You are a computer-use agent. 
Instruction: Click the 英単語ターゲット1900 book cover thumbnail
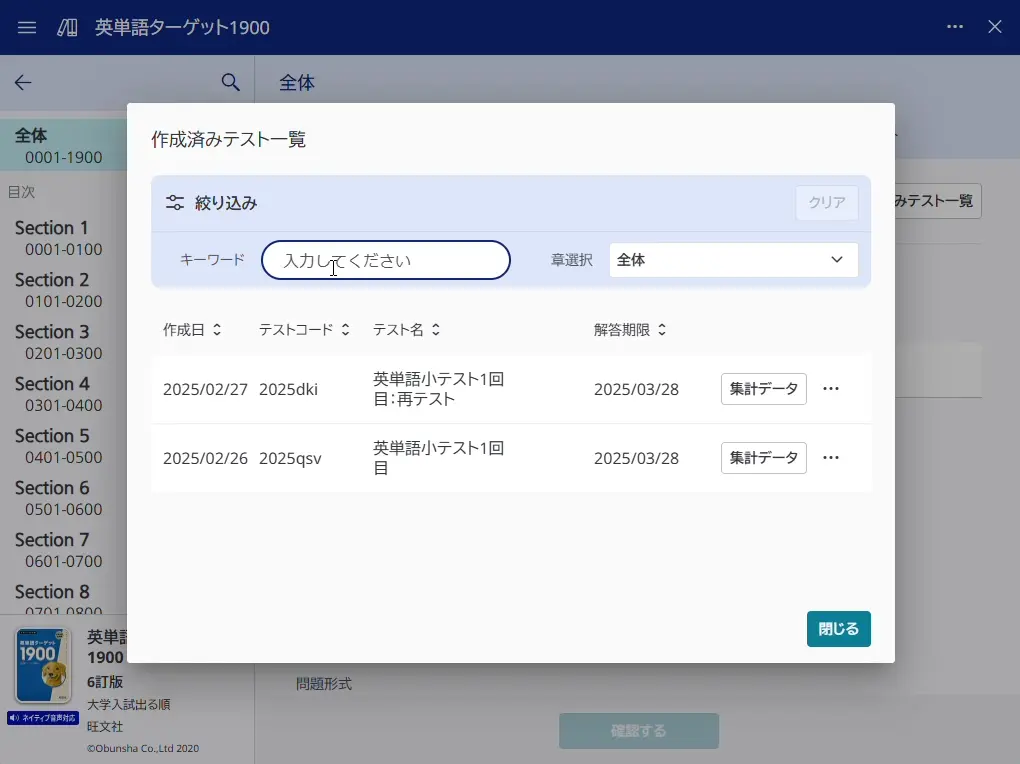[42, 665]
